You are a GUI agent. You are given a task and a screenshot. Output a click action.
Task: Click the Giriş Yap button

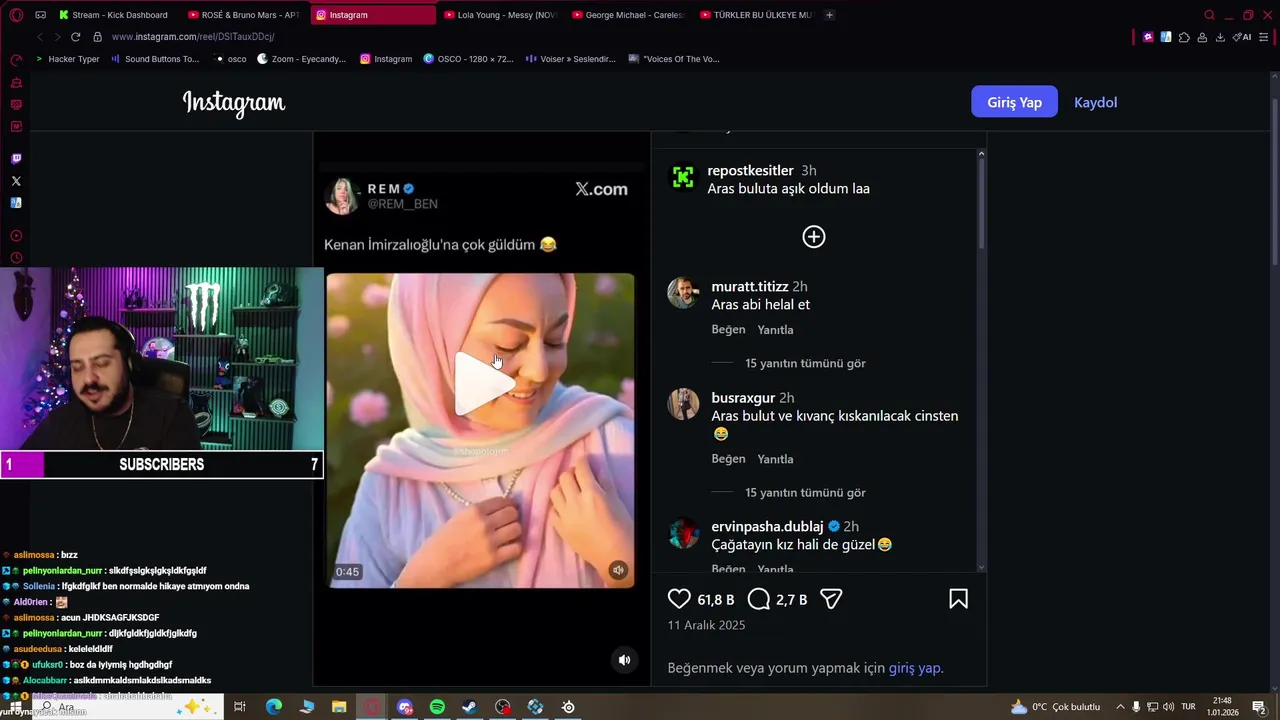click(x=1014, y=102)
